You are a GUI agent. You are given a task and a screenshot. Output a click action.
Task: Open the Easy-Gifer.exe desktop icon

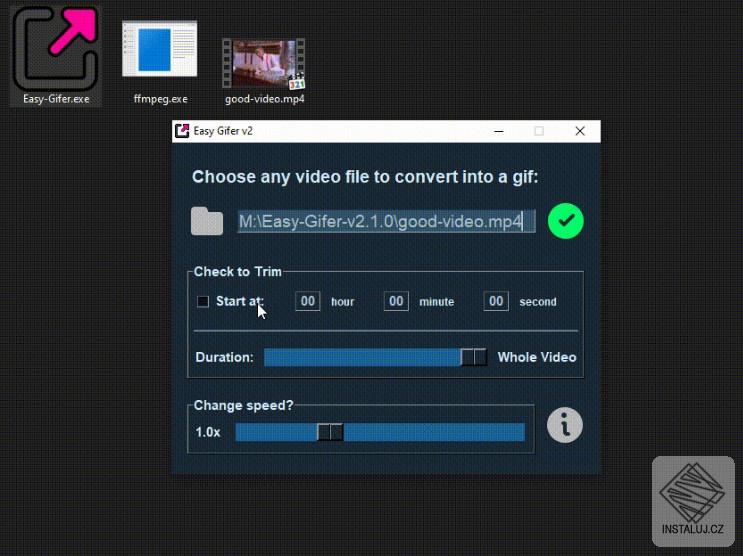click(x=56, y=56)
